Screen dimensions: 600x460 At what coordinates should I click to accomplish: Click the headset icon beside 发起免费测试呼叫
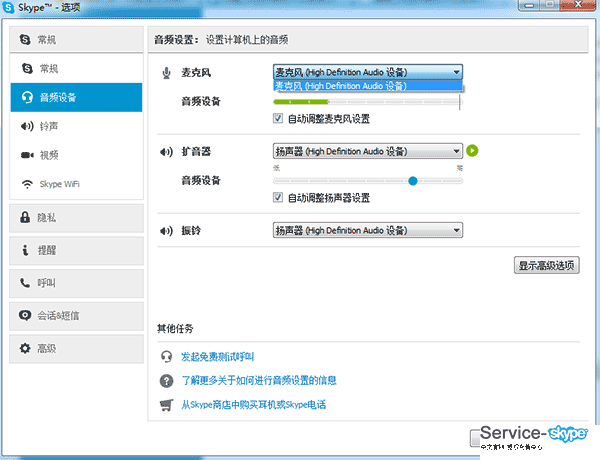pyautogui.click(x=166, y=357)
